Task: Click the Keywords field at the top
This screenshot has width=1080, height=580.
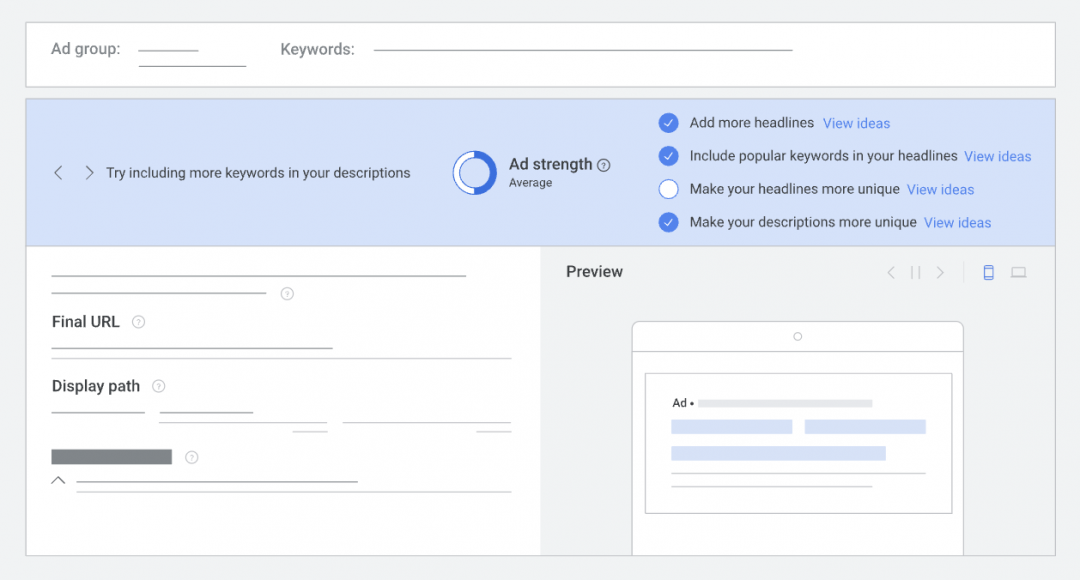Action: point(582,49)
